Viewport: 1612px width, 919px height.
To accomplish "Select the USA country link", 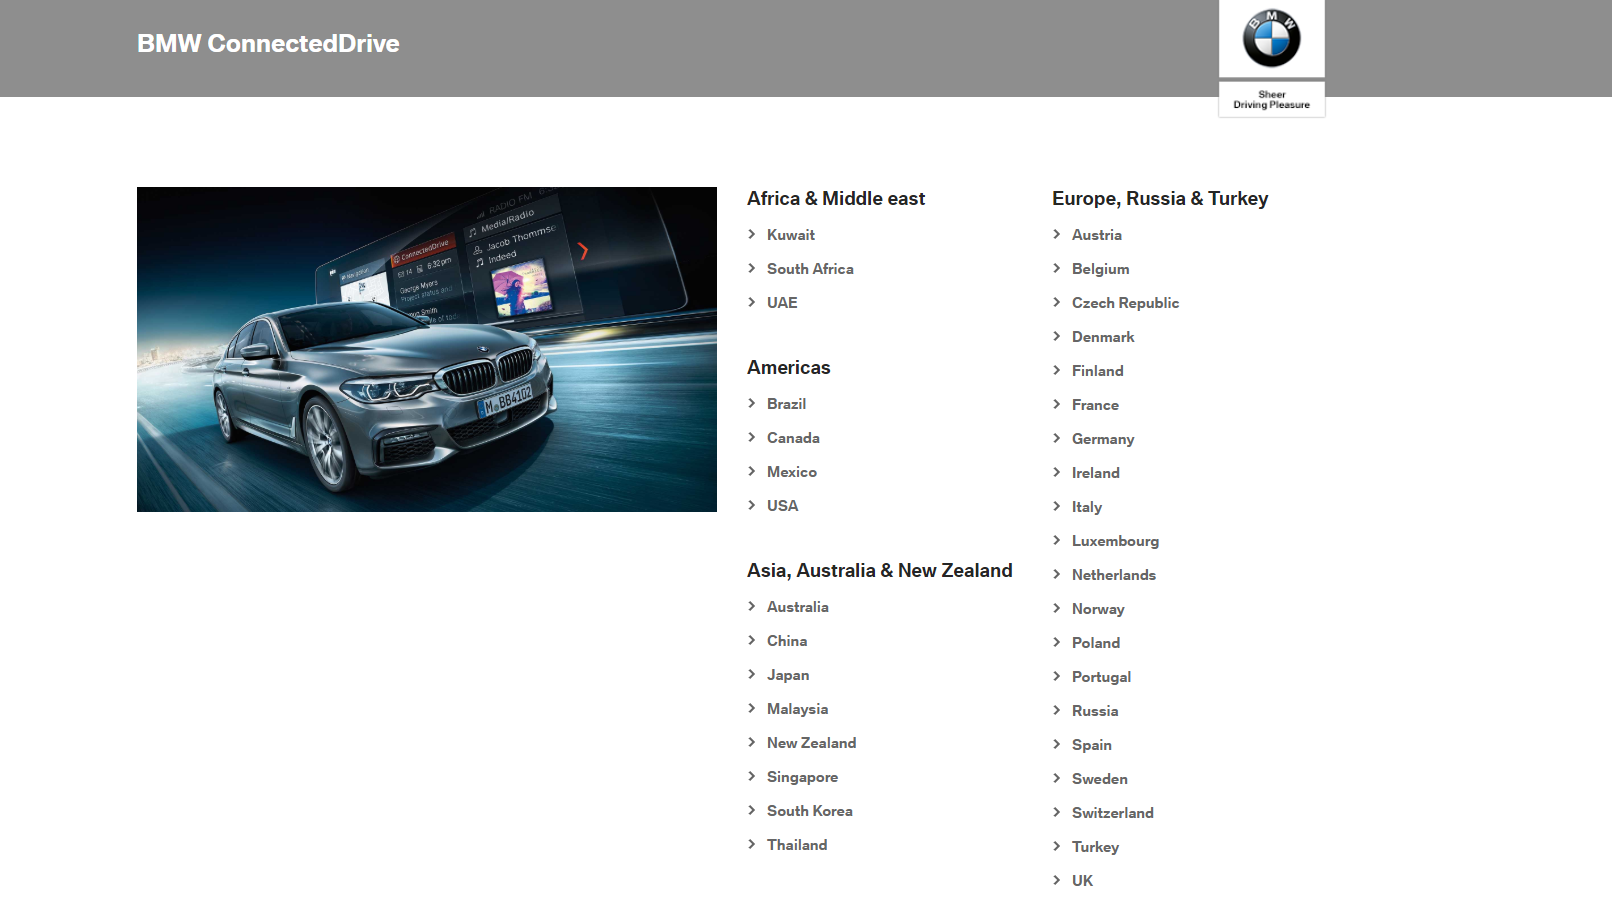I will [782, 506].
